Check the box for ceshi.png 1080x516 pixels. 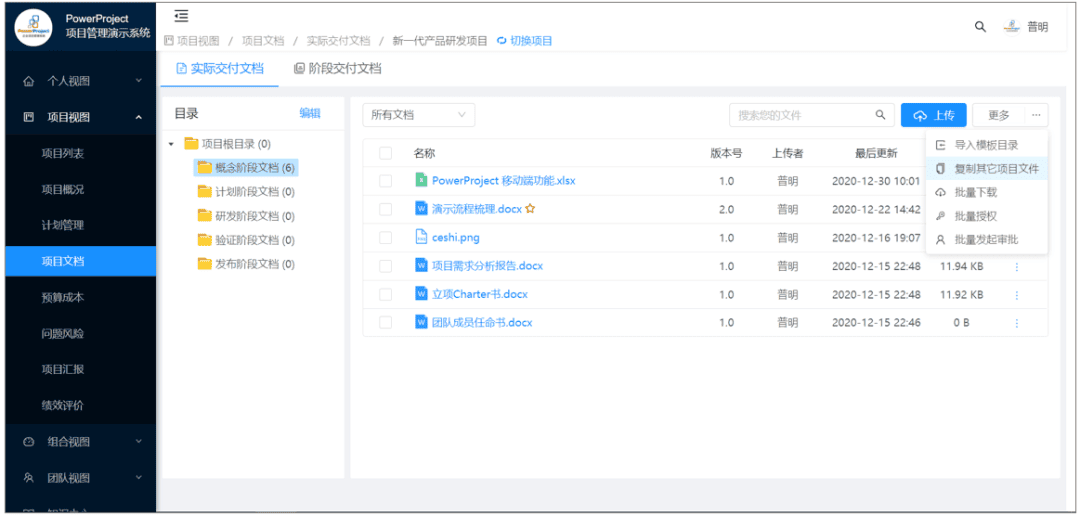pyautogui.click(x=386, y=238)
